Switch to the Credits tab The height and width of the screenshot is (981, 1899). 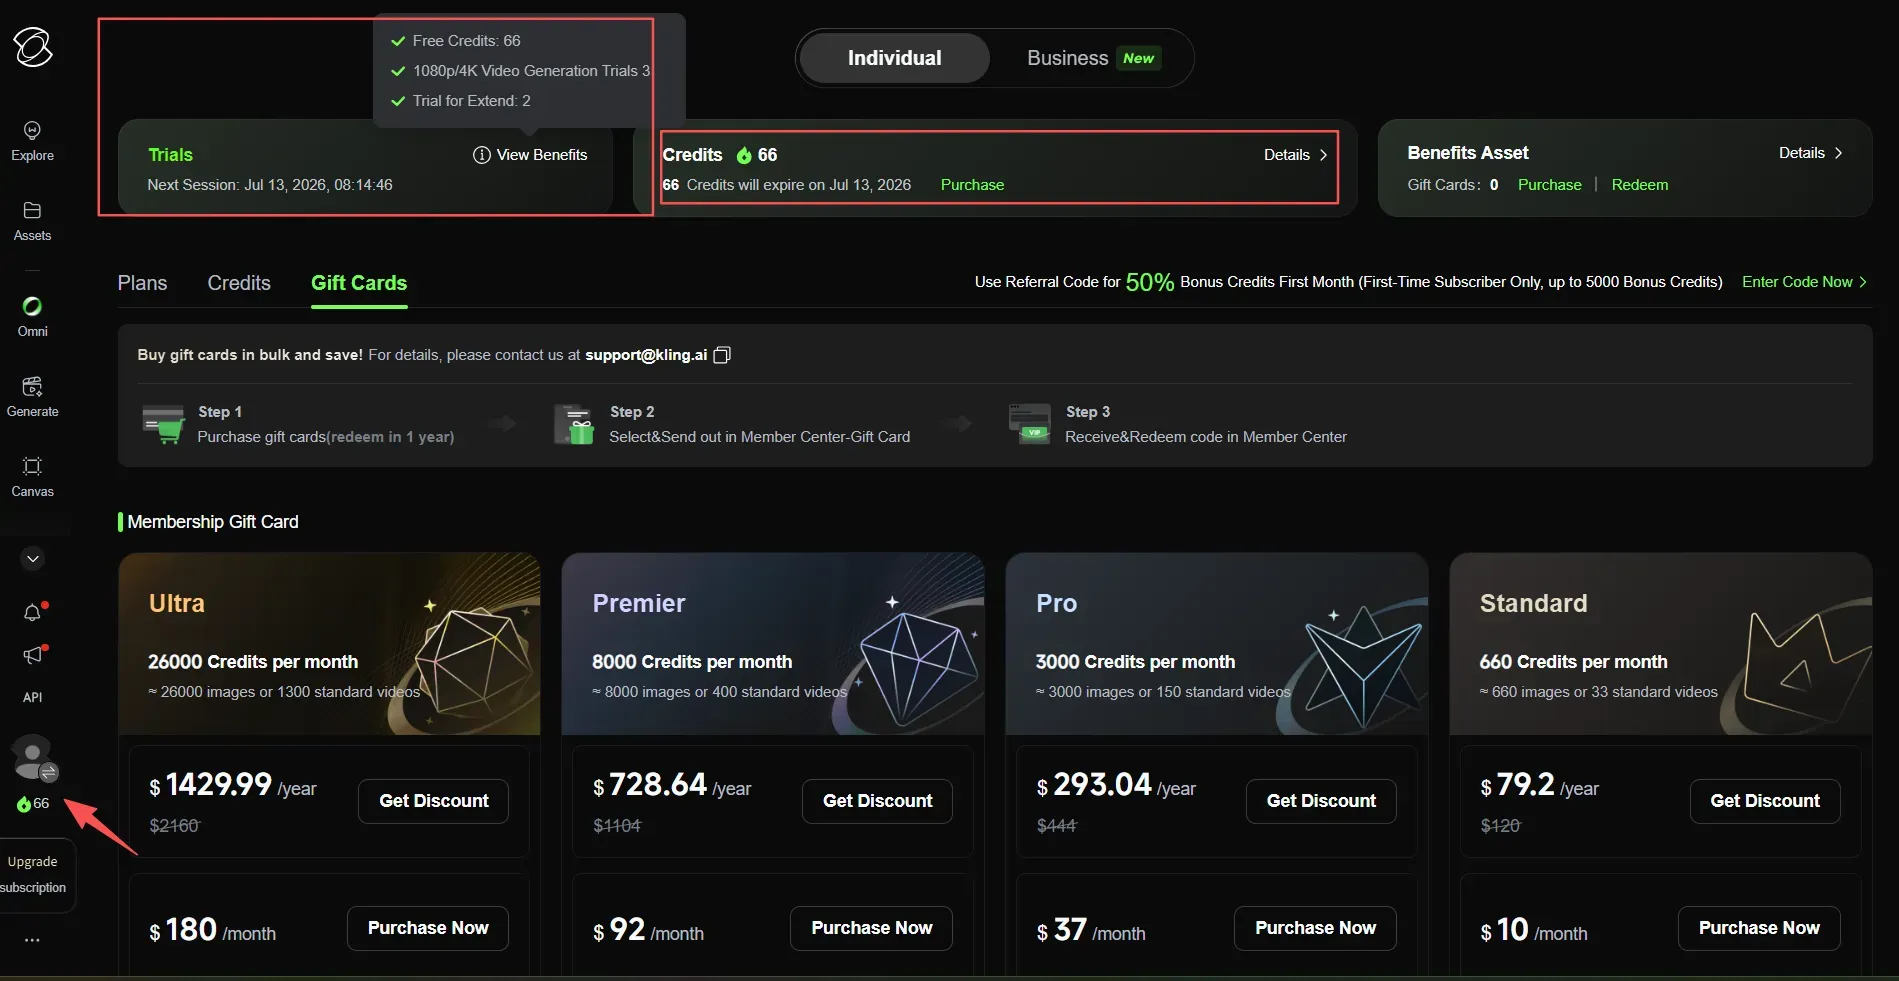pyautogui.click(x=239, y=283)
